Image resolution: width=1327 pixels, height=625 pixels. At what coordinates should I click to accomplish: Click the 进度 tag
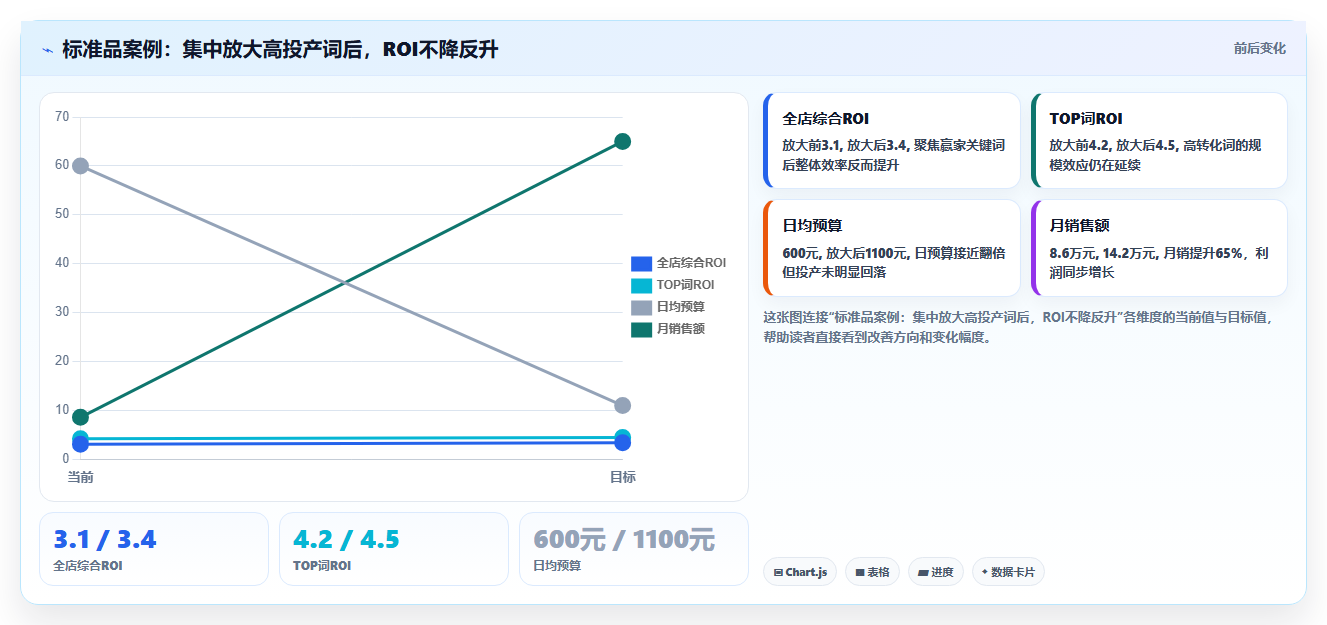coord(936,572)
